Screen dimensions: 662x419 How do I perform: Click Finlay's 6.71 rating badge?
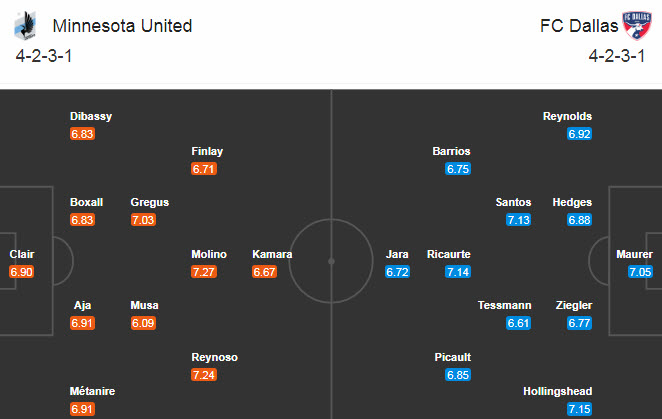point(204,169)
